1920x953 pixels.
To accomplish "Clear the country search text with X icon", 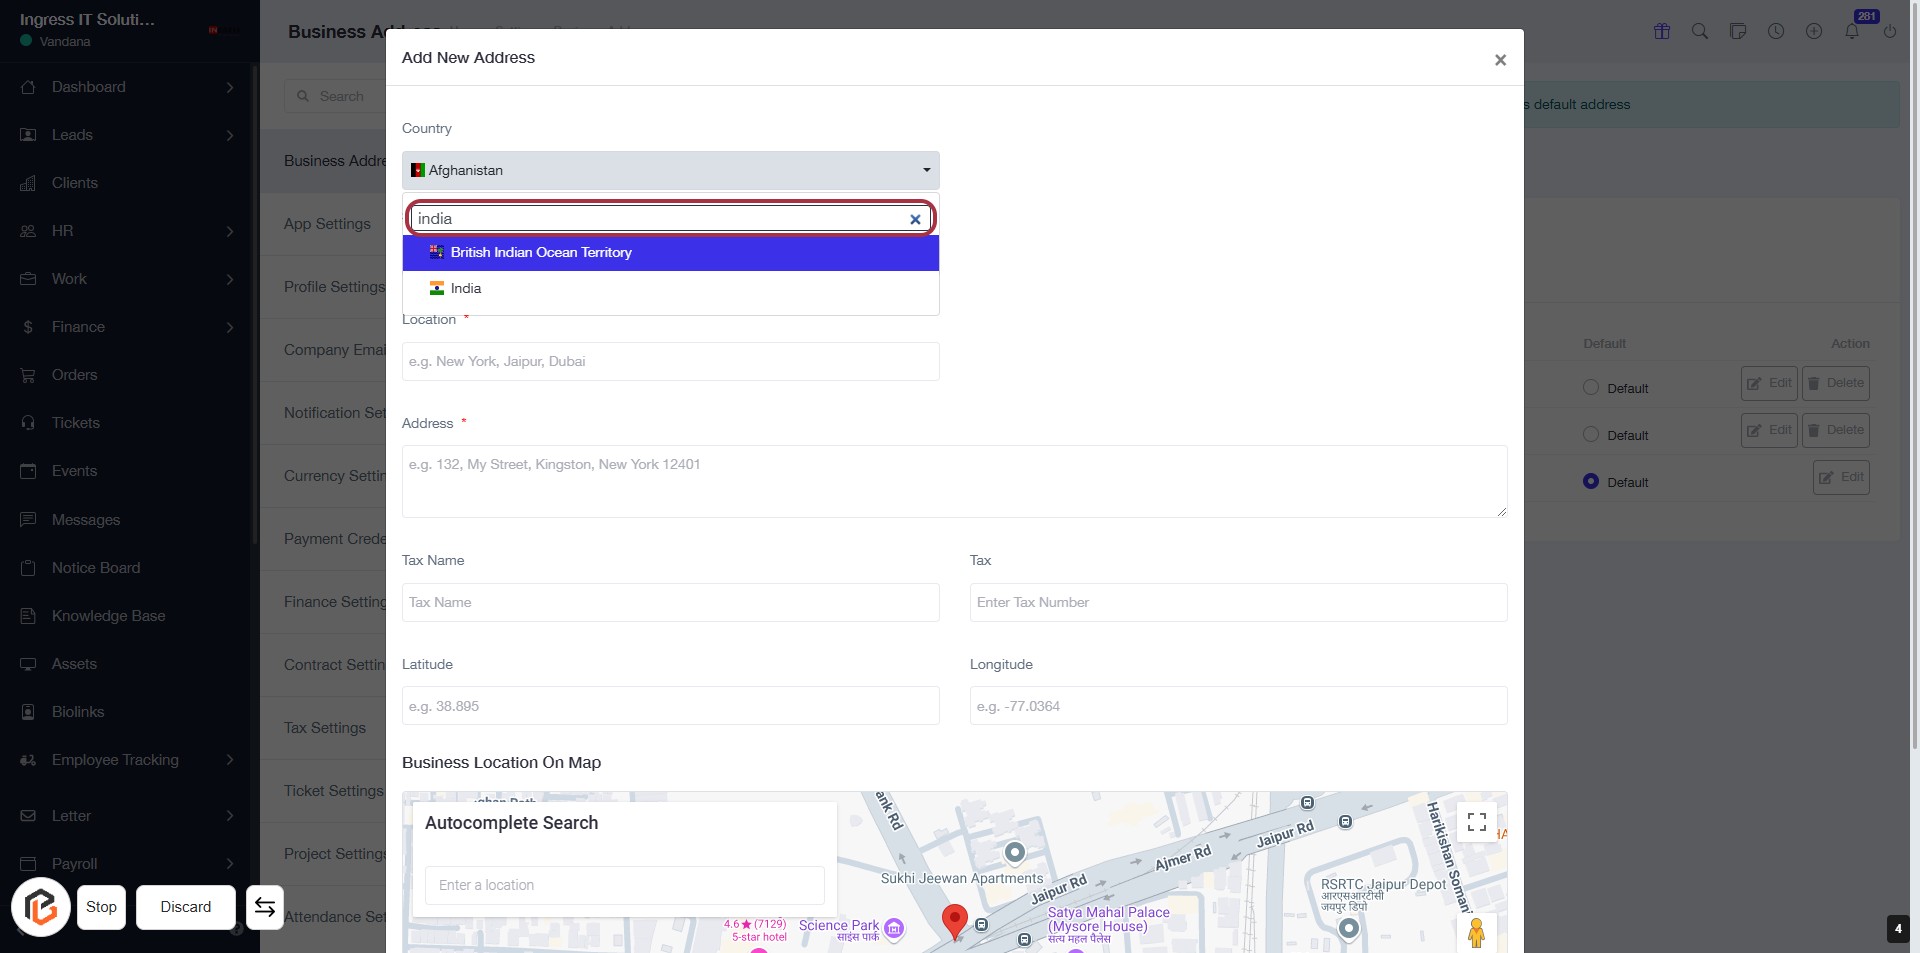I will (915, 219).
